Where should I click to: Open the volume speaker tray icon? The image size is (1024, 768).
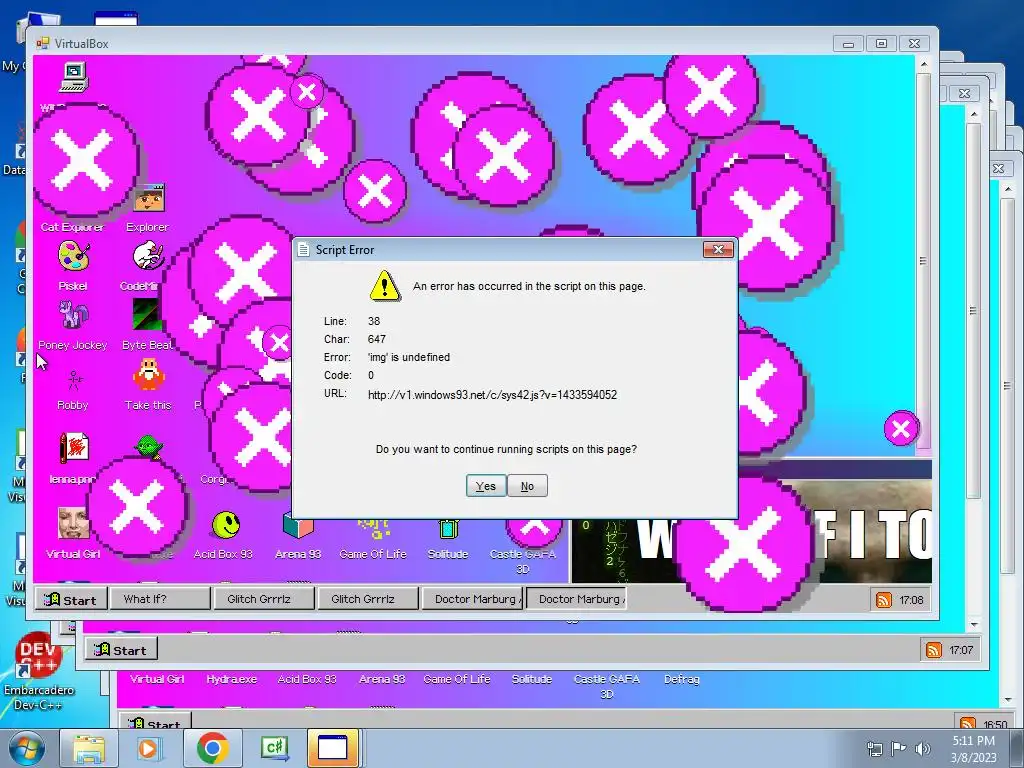pyautogui.click(x=922, y=749)
